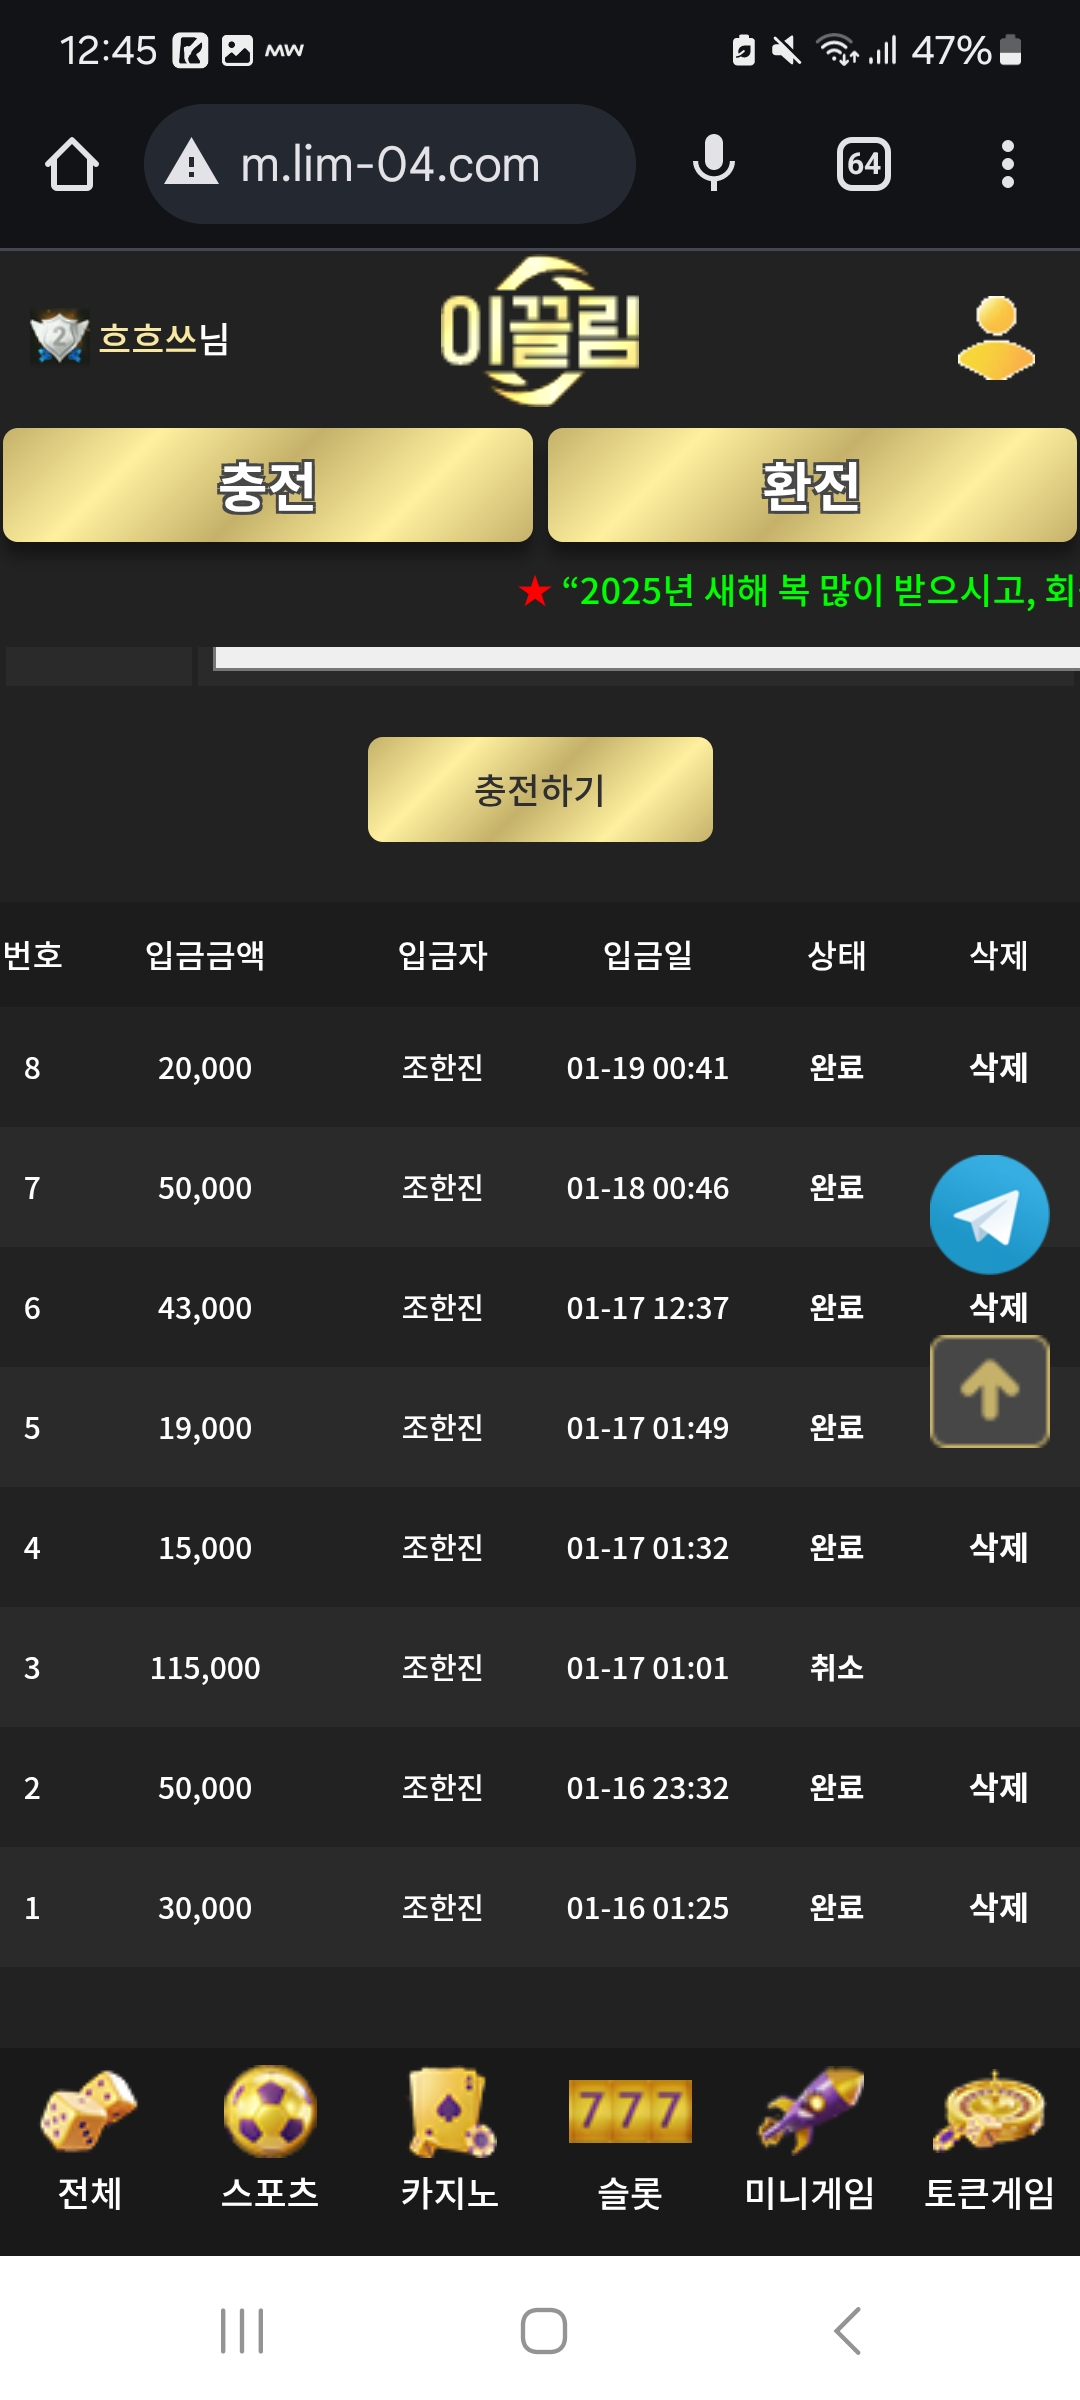Open the browser tab switcher showing 64

point(863,164)
